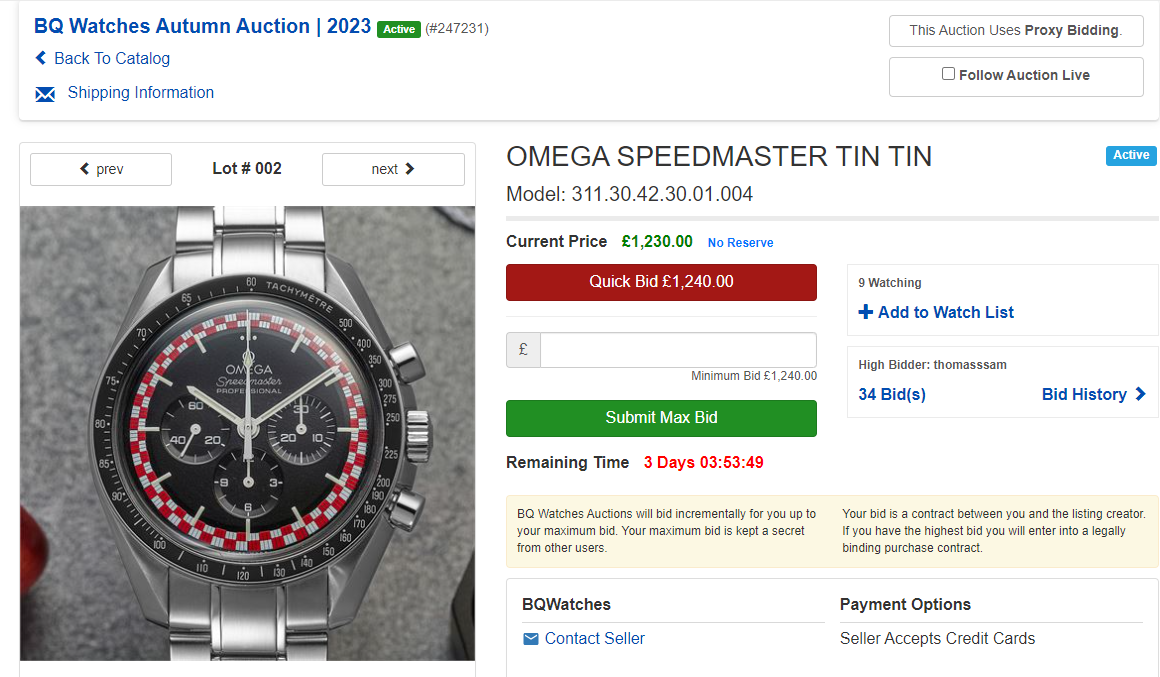Screen dimensions: 1160x677
Task: Enable the Follow Auction Live checkbox
Action: [x=948, y=73]
